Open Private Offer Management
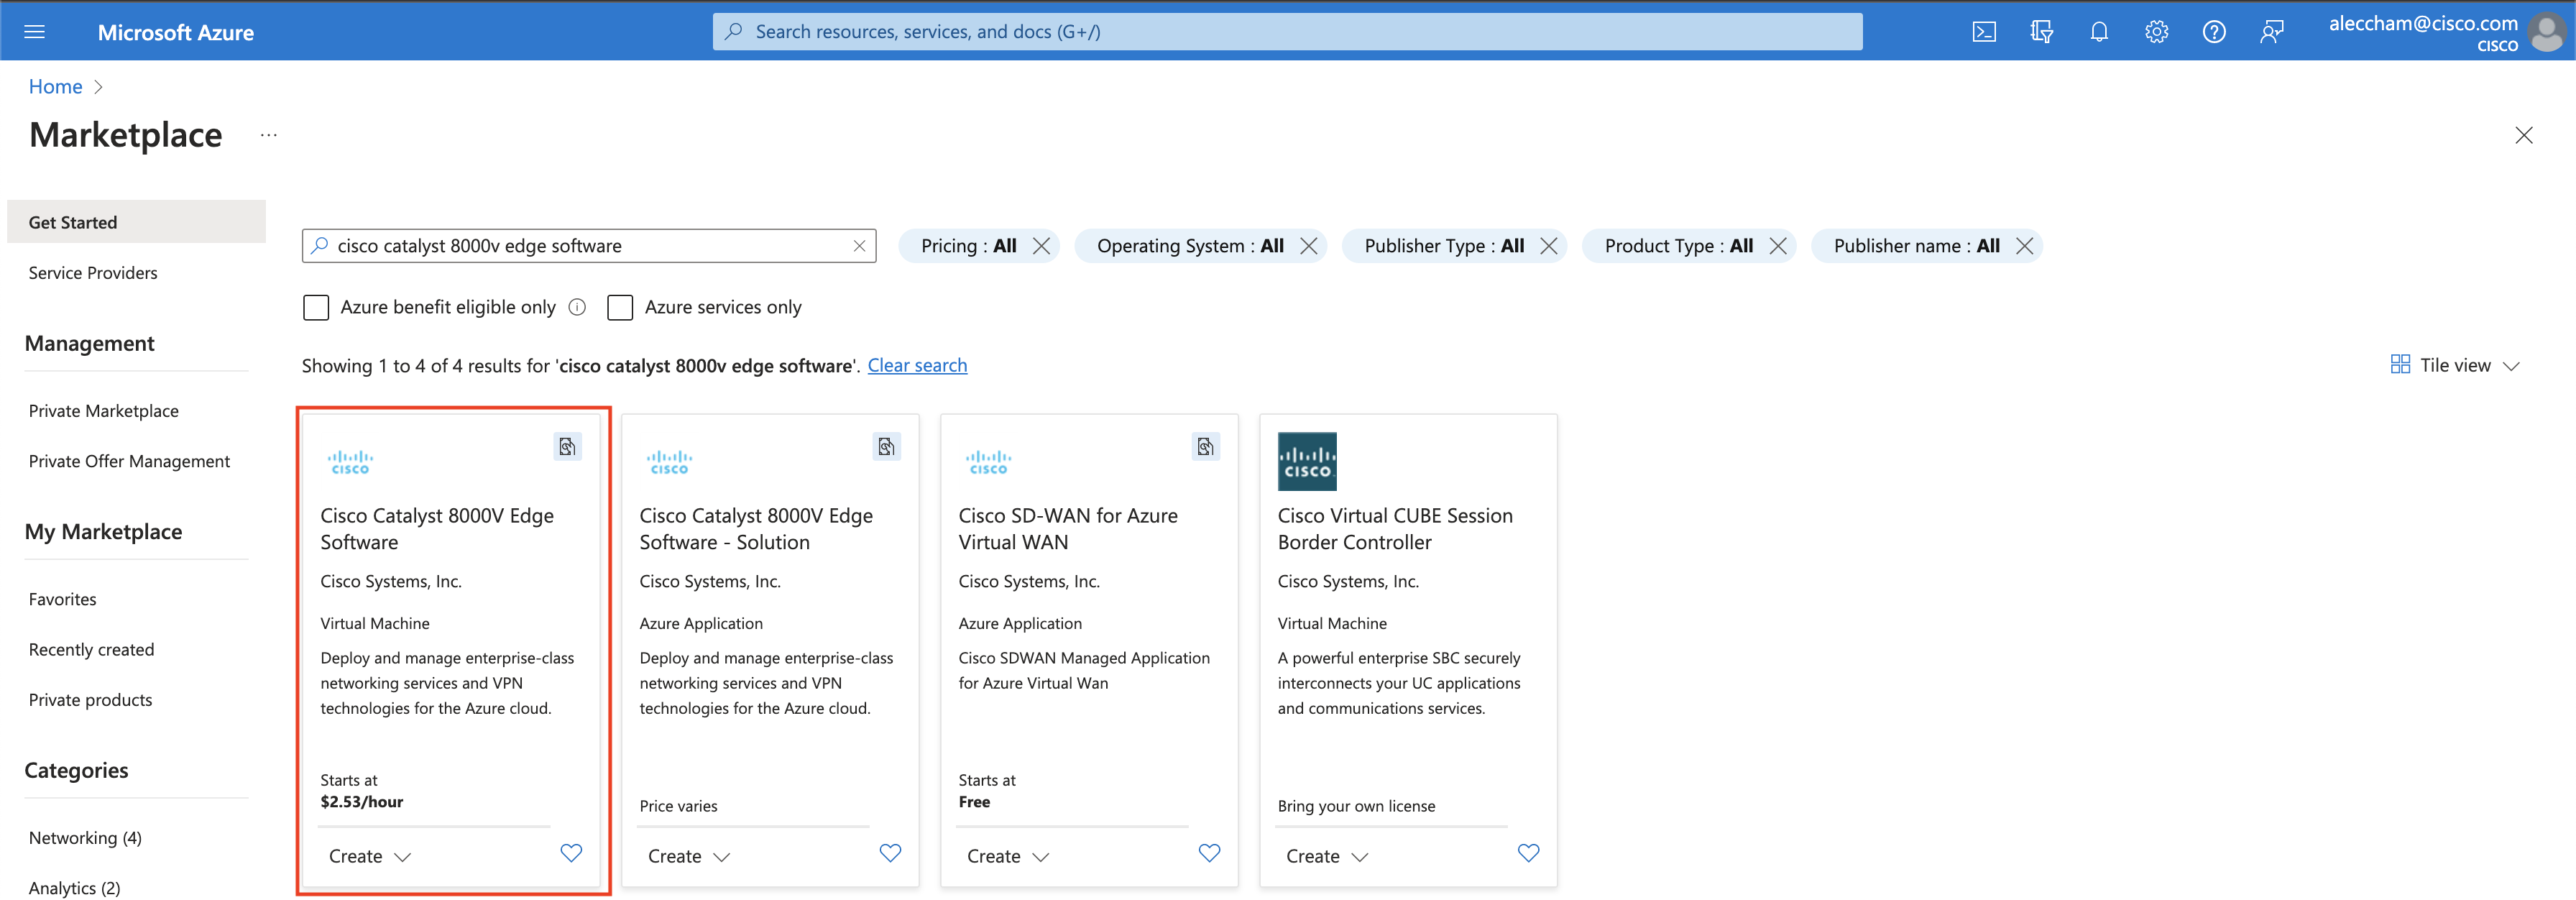 pyautogui.click(x=129, y=461)
